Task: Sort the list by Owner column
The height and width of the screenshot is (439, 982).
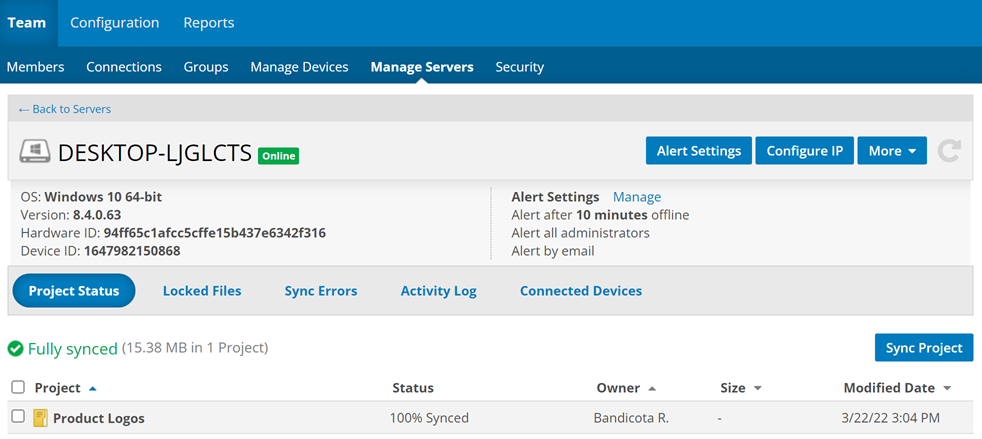Action: (x=617, y=388)
